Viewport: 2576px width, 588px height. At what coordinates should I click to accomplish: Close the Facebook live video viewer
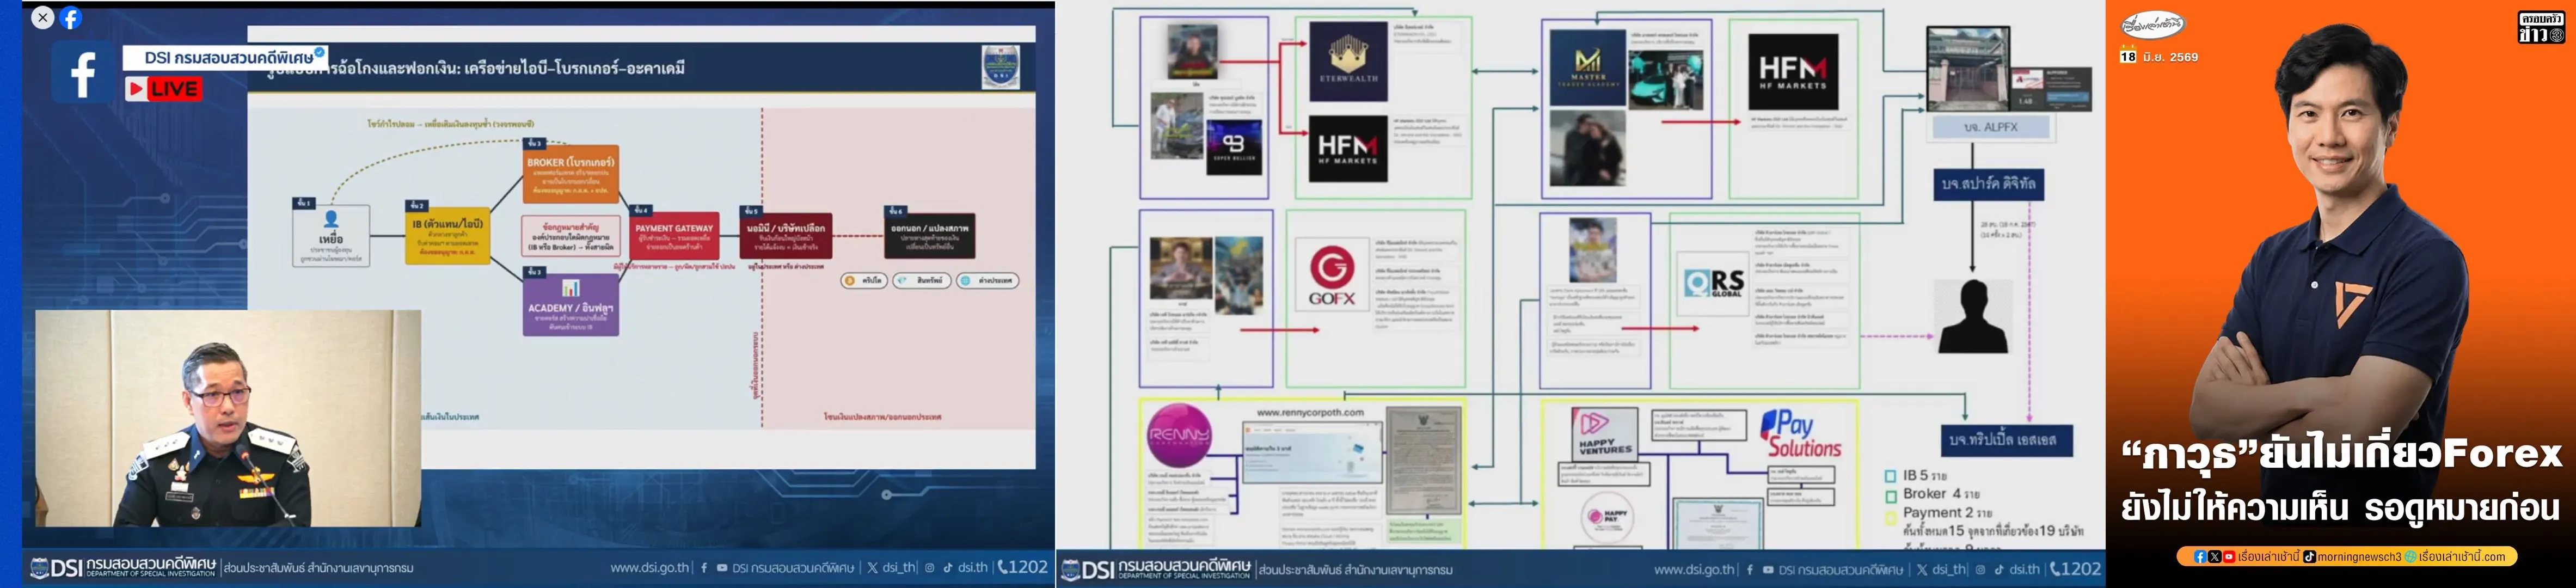click(x=42, y=17)
